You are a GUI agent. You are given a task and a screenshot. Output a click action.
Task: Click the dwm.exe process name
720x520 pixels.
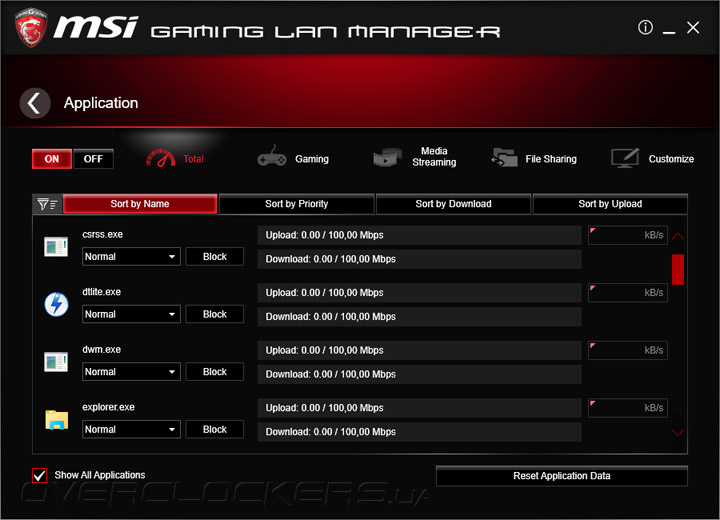tap(101, 350)
